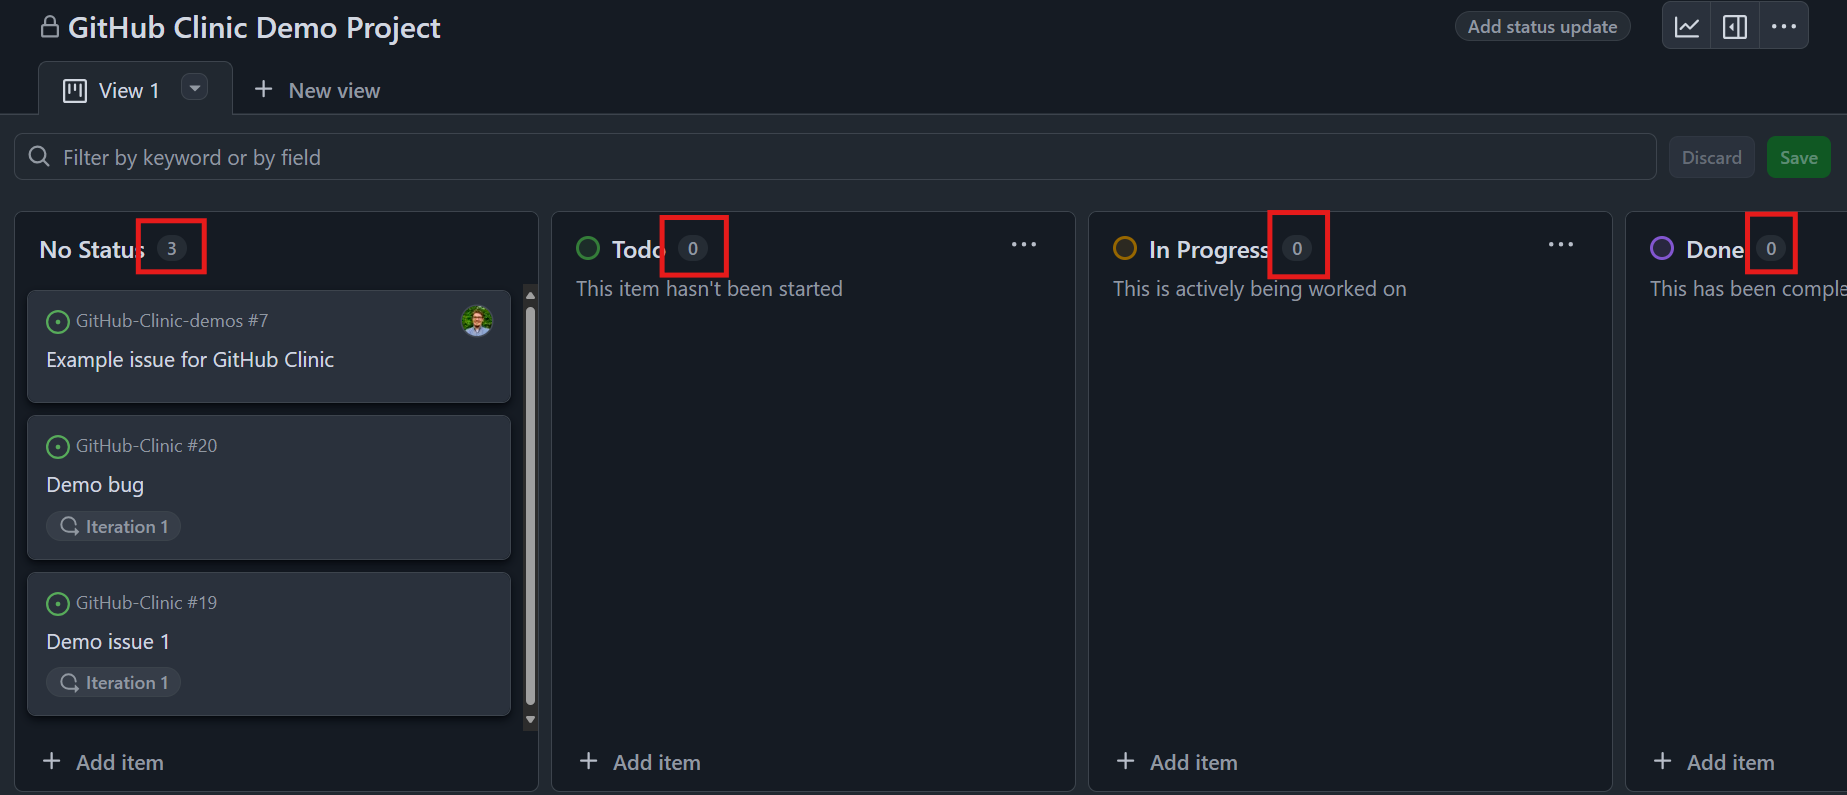1847x795 pixels.
Task: Click the lock icon beside the project title
Action: 49,27
